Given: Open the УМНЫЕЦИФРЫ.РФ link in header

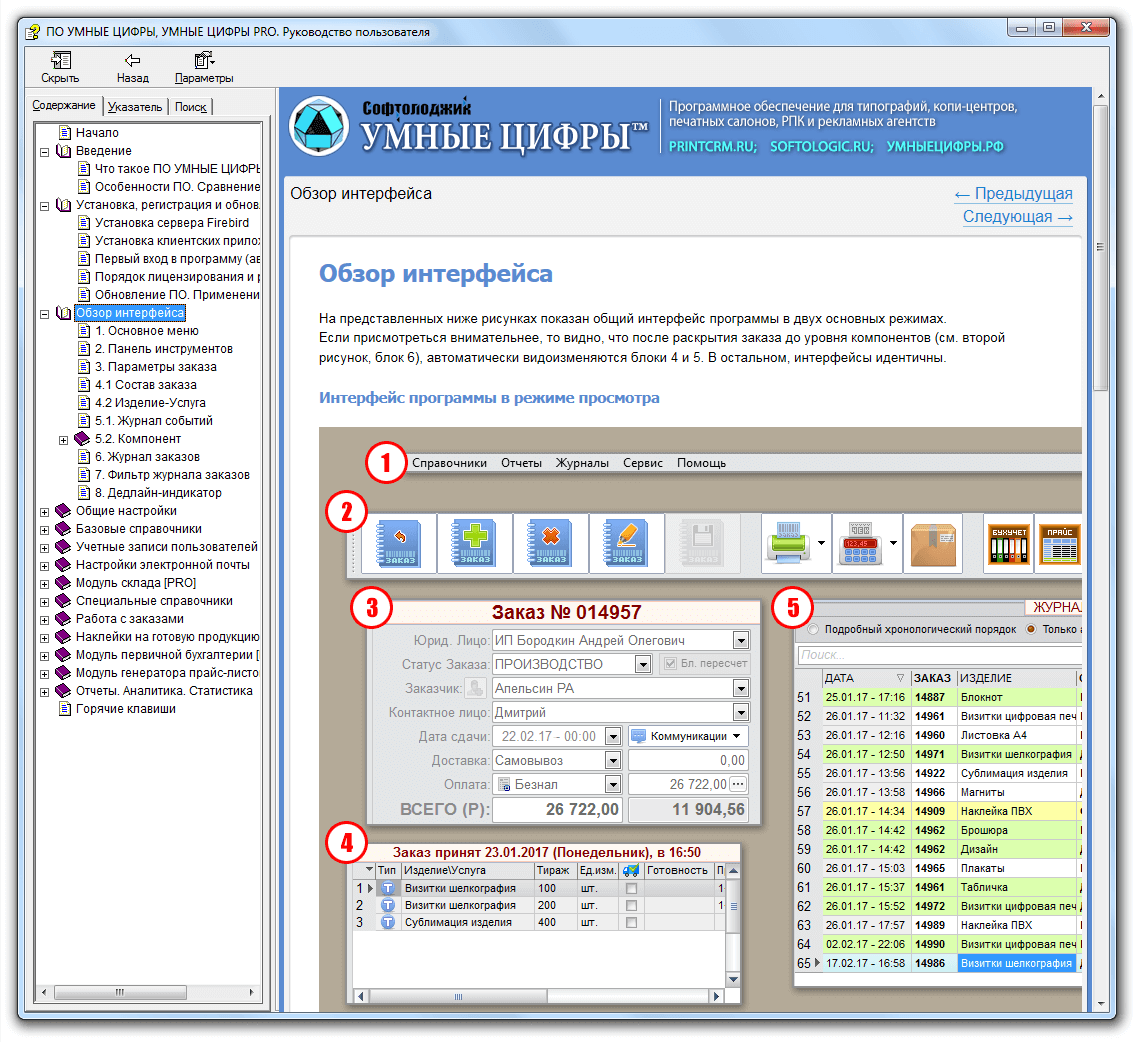Looking at the screenshot, I should pyautogui.click(x=945, y=147).
